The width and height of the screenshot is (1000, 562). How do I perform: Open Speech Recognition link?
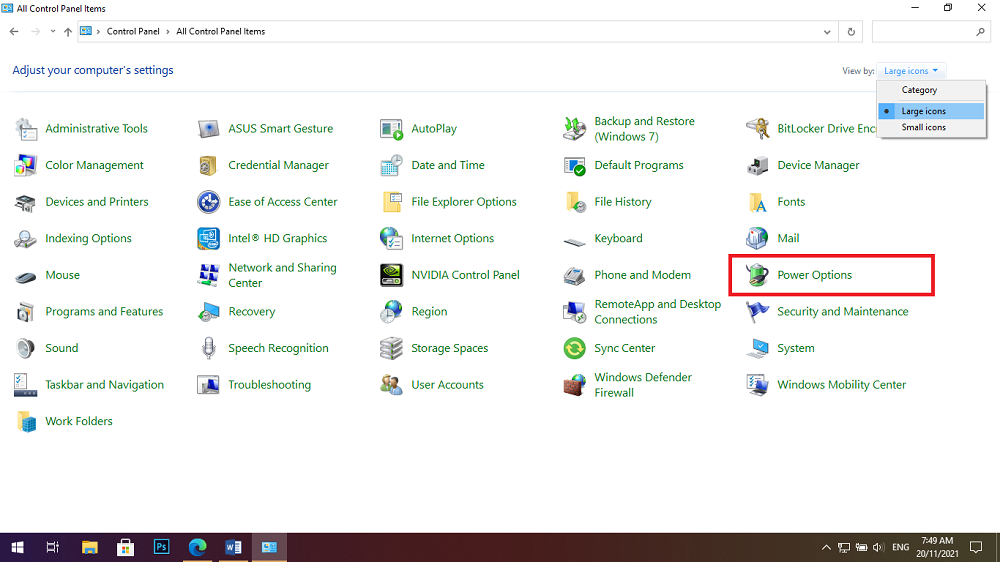278,348
